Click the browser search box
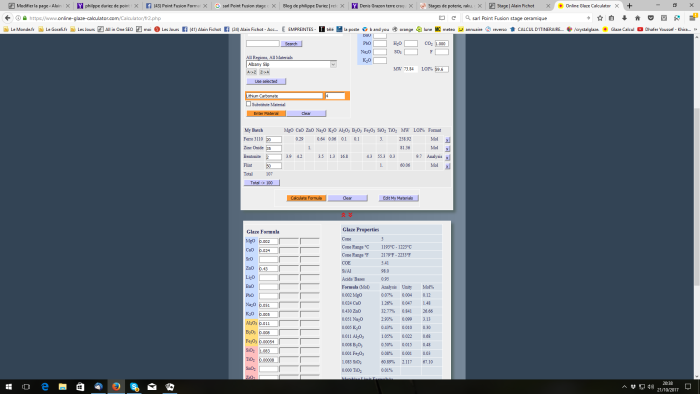This screenshot has height=394, width=700. (528, 18)
